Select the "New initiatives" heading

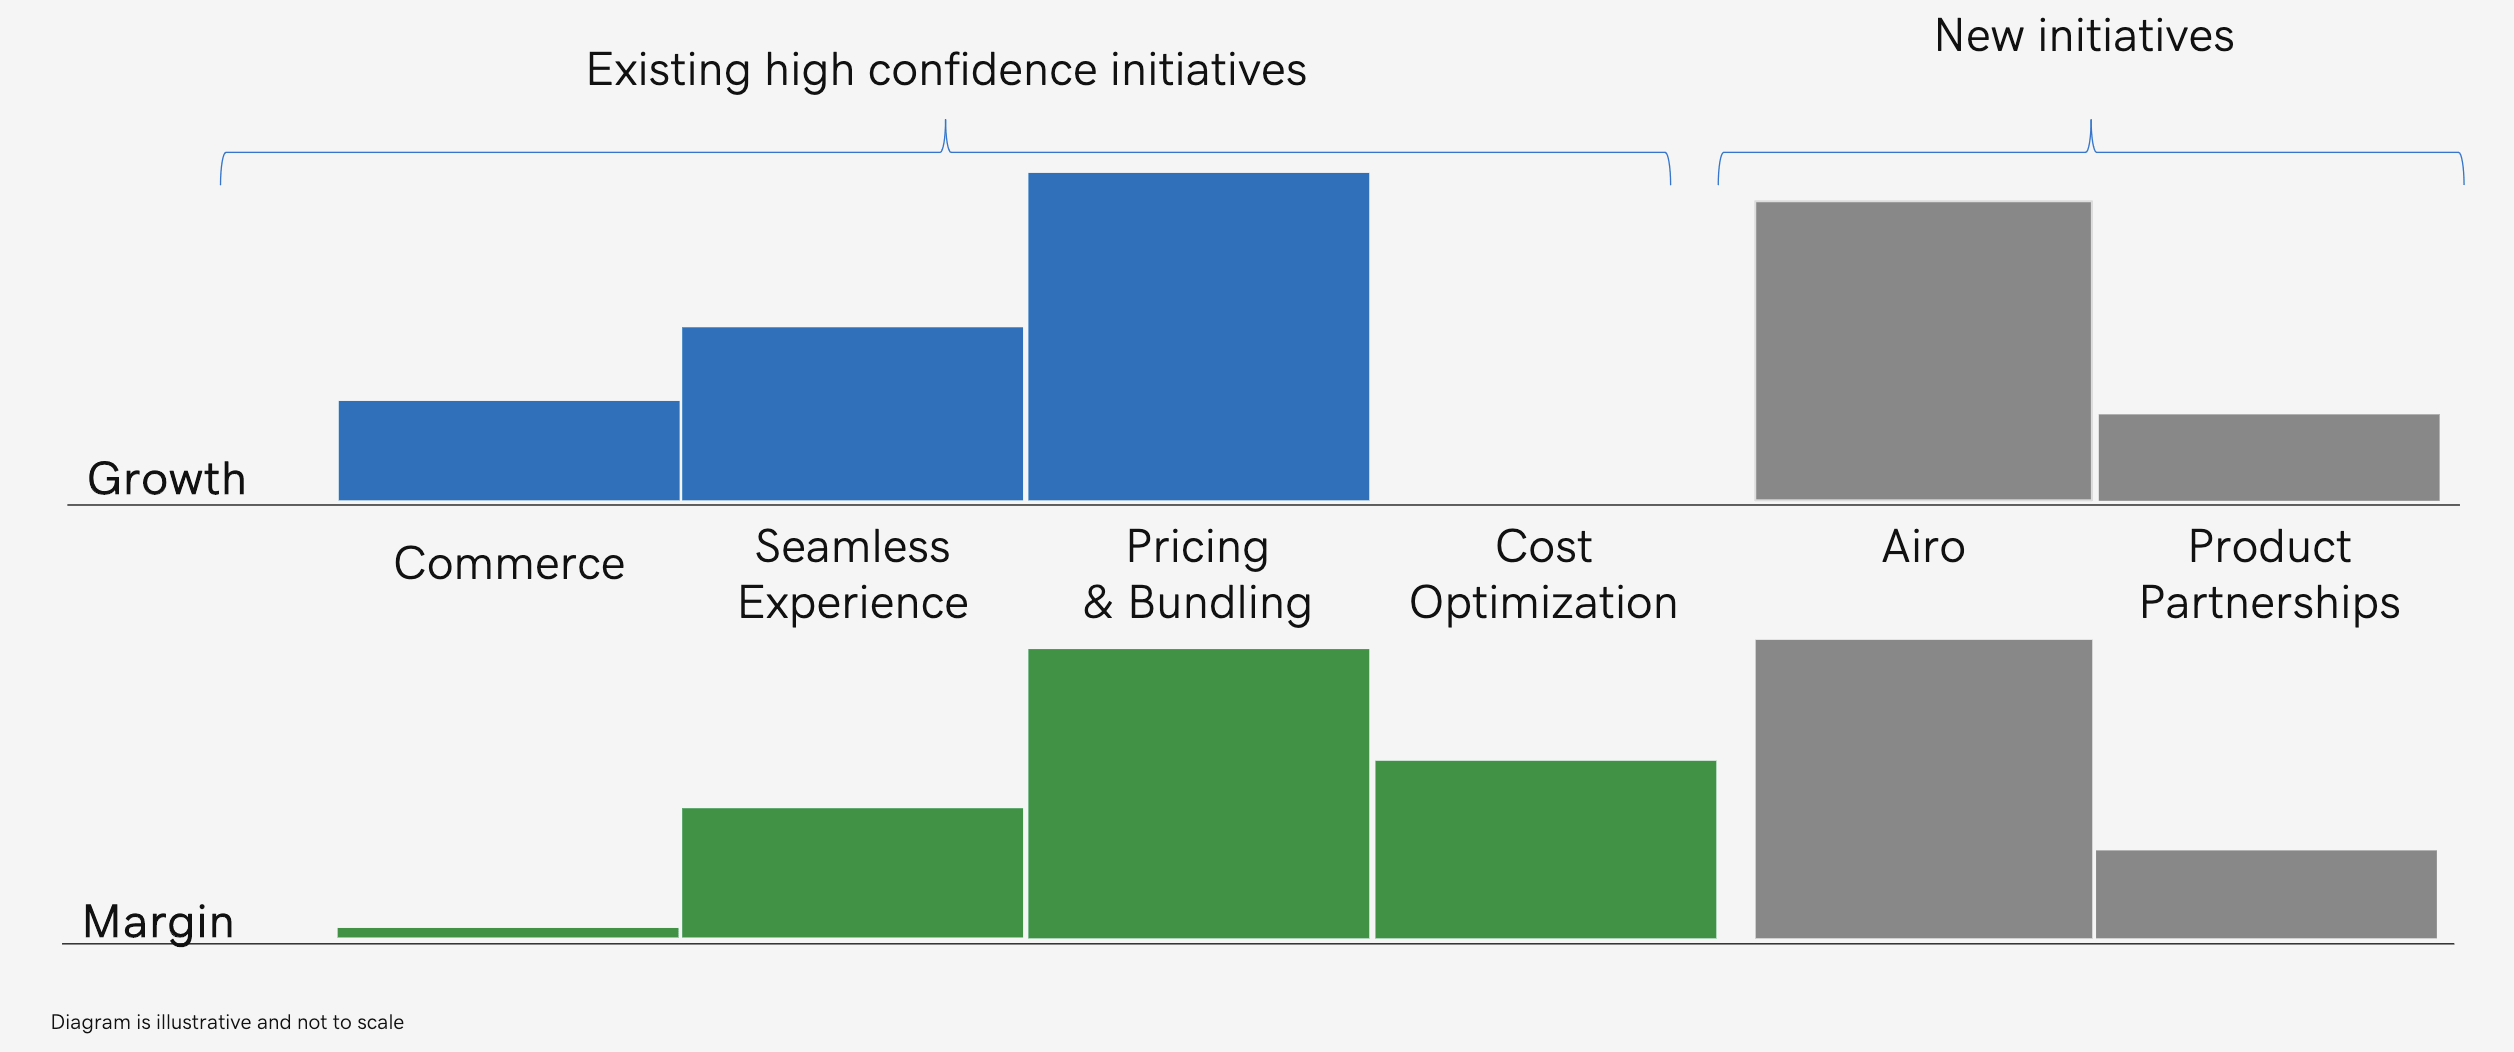[2084, 36]
